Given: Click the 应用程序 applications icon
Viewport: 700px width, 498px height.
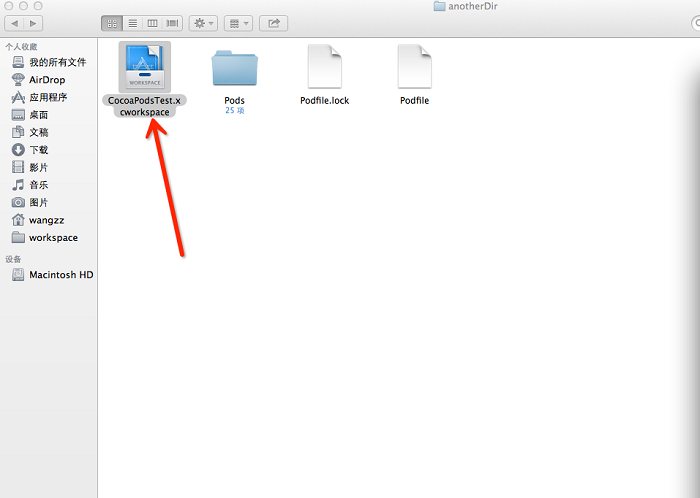Looking at the screenshot, I should [18, 97].
